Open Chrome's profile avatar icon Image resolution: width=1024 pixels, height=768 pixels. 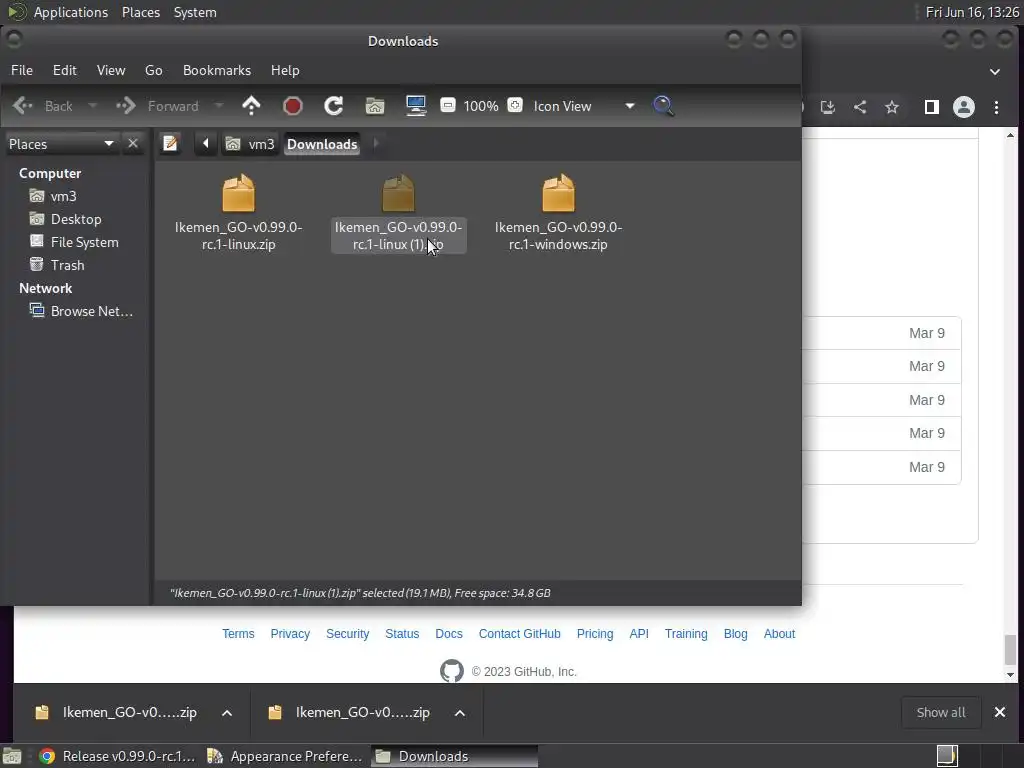click(x=964, y=107)
